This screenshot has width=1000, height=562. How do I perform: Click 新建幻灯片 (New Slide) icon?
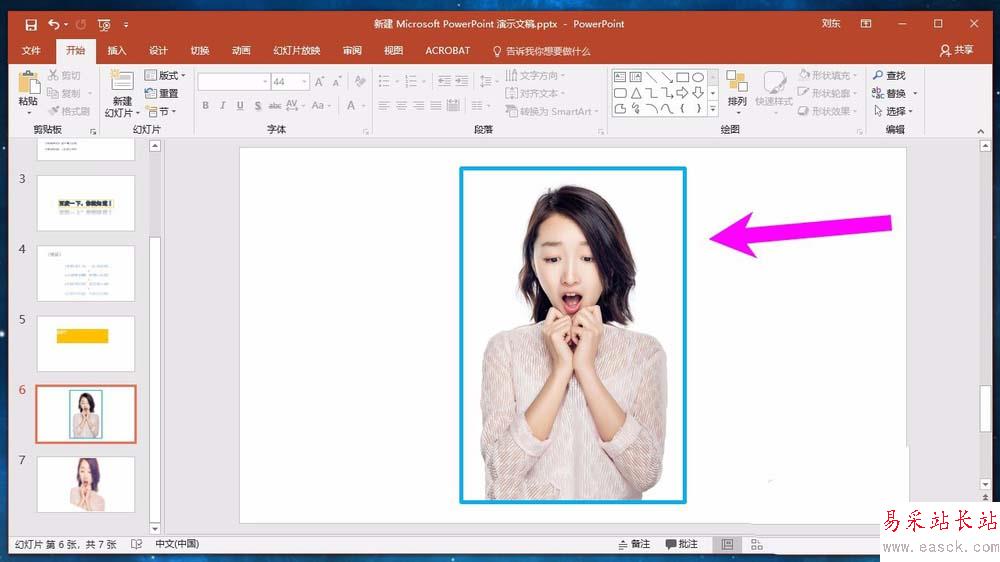(x=121, y=82)
